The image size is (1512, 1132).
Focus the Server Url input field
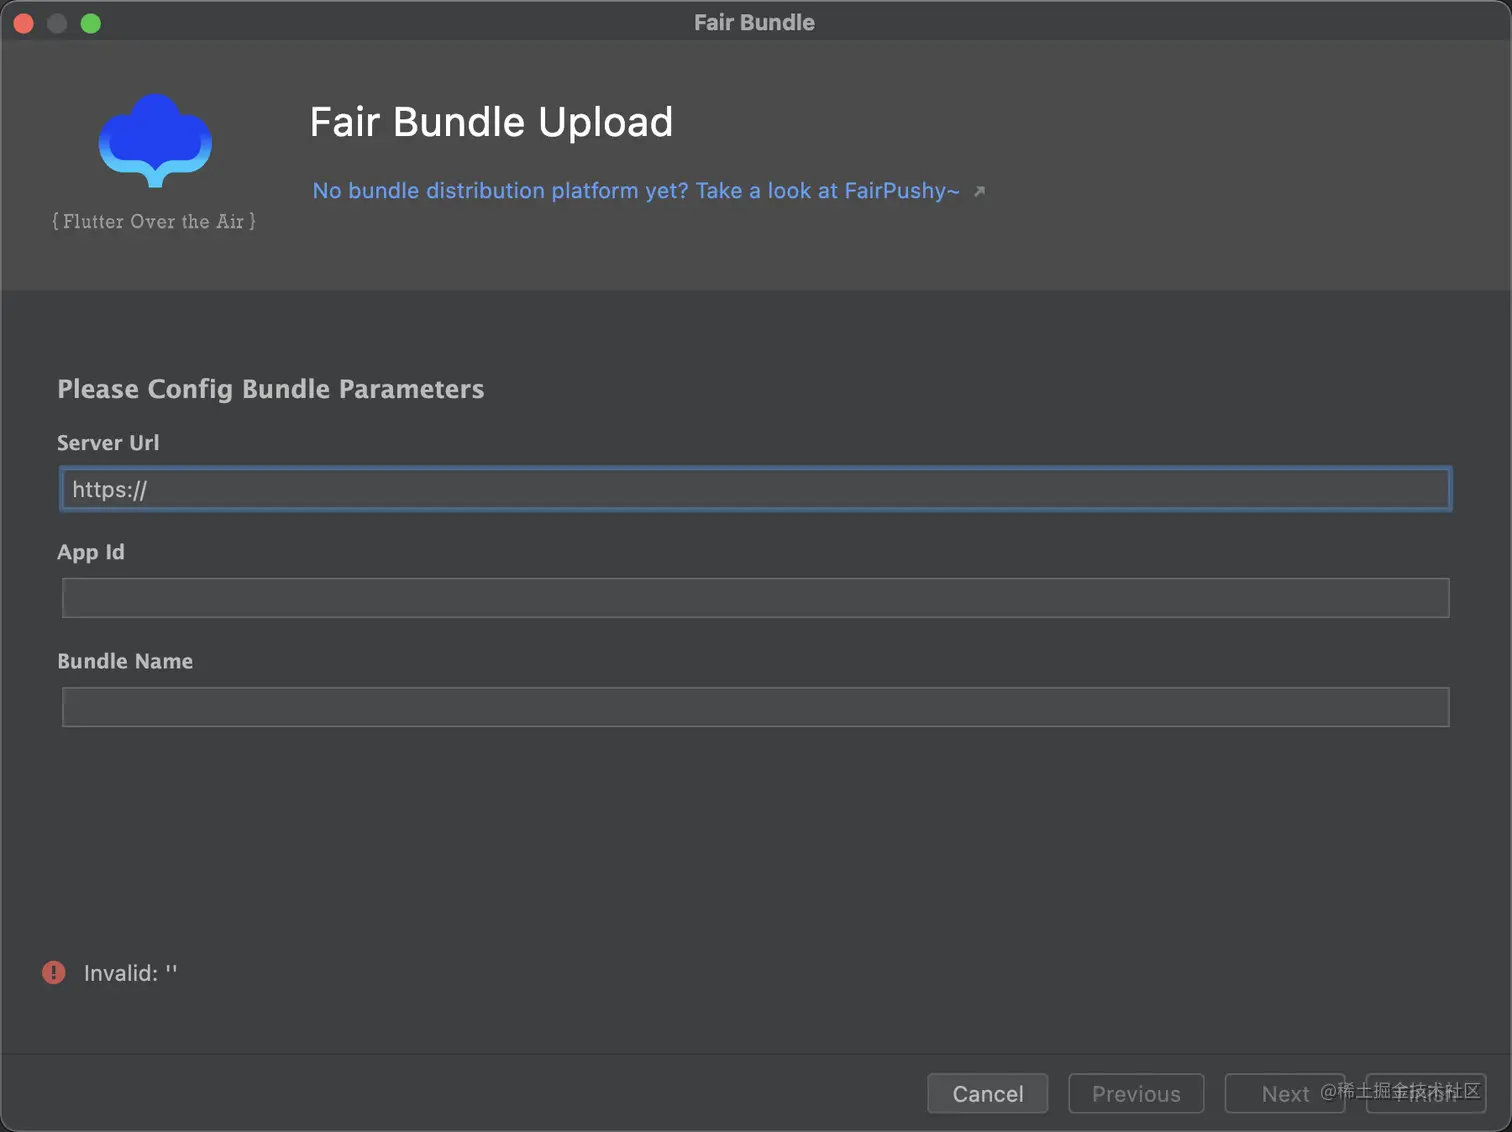(755, 489)
